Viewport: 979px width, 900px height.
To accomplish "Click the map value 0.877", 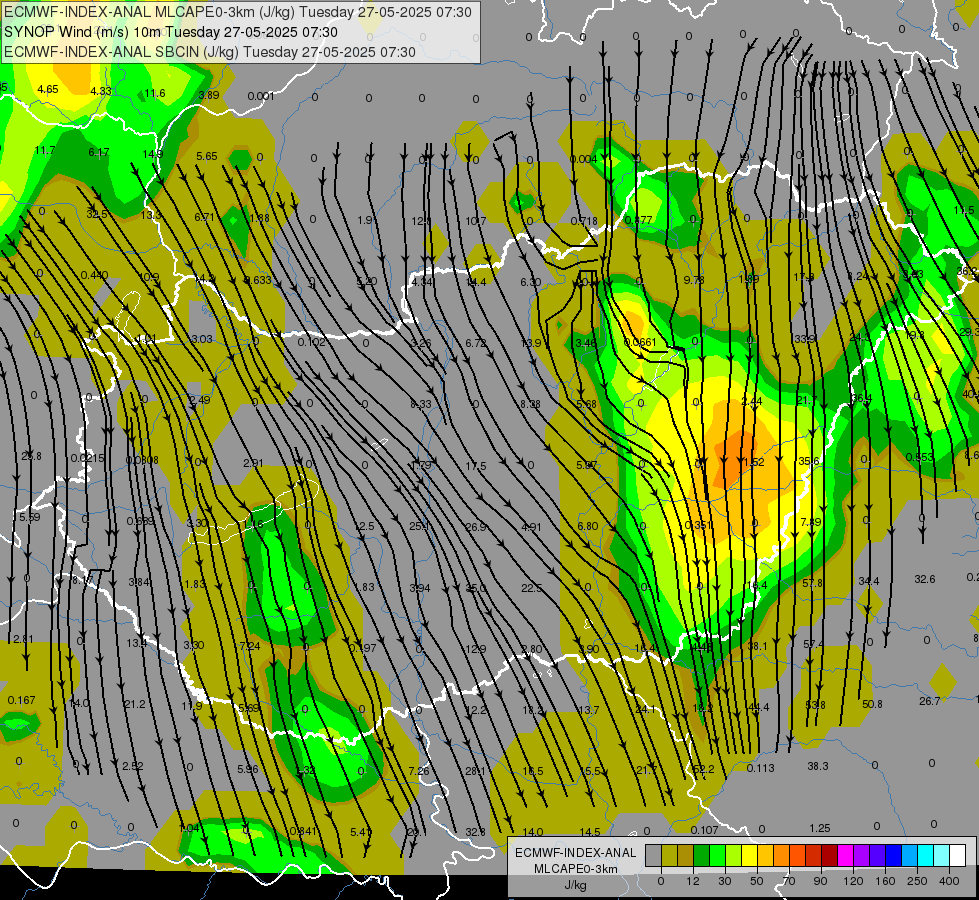I will click(x=638, y=220).
